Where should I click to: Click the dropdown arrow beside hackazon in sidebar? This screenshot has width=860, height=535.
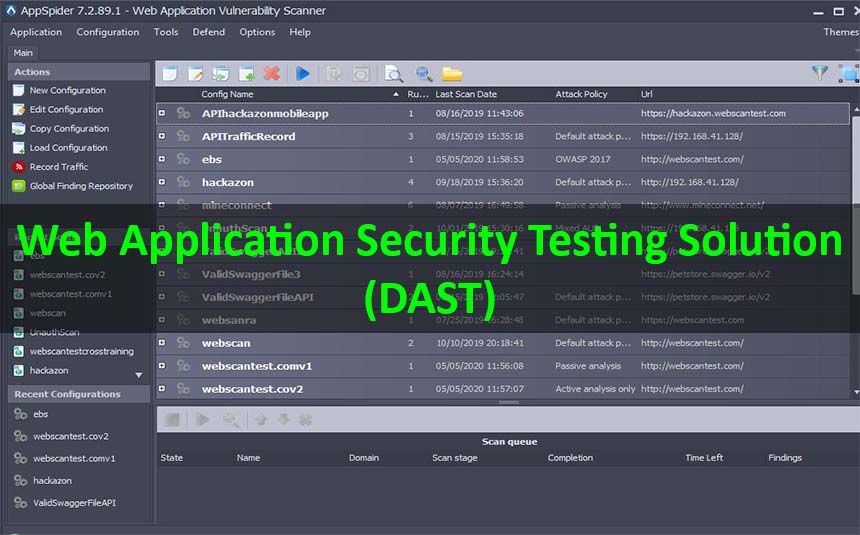[139, 375]
